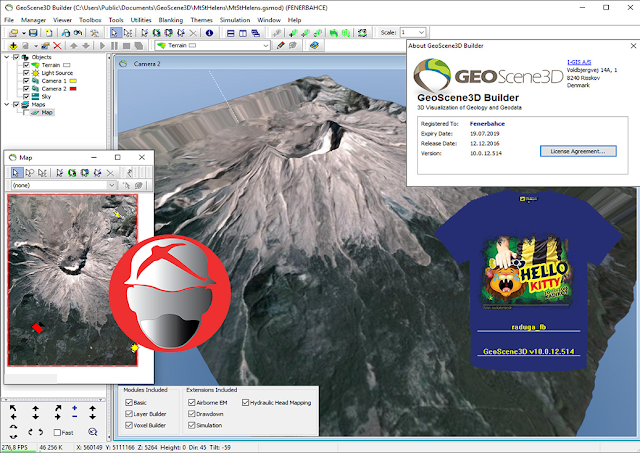The height and width of the screenshot is (453, 640).
Task: Toggle the Hydraulic Head Mapping checkbox
Action: click(x=245, y=403)
